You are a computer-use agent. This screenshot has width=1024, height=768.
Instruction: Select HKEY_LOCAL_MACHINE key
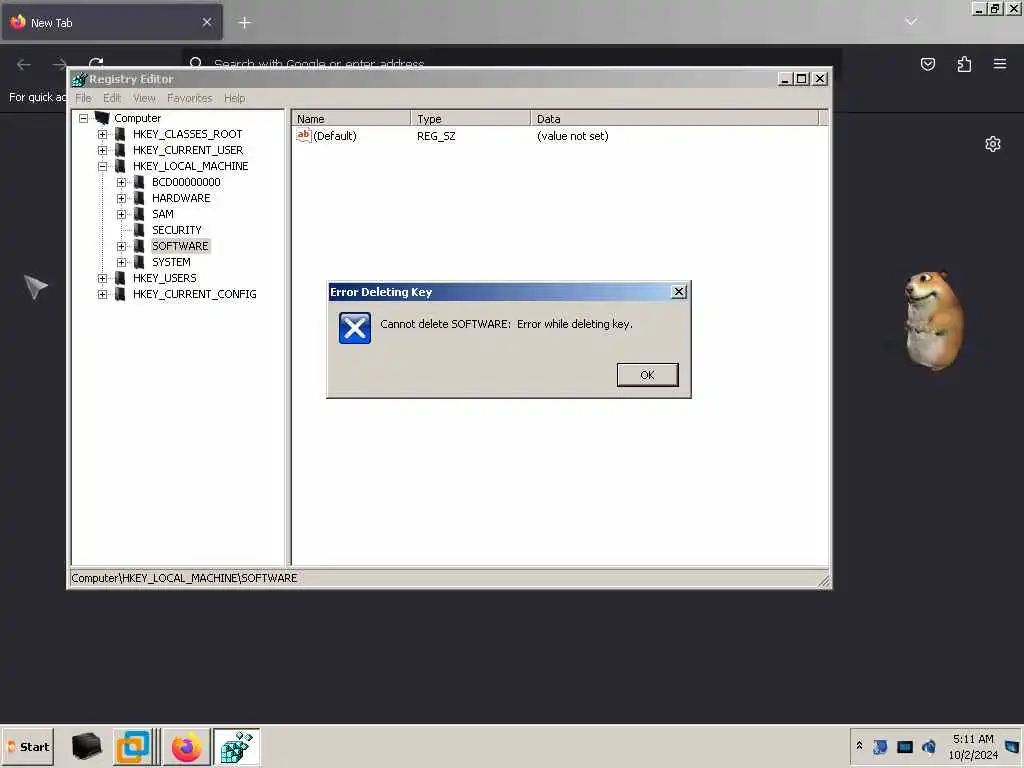coord(191,166)
